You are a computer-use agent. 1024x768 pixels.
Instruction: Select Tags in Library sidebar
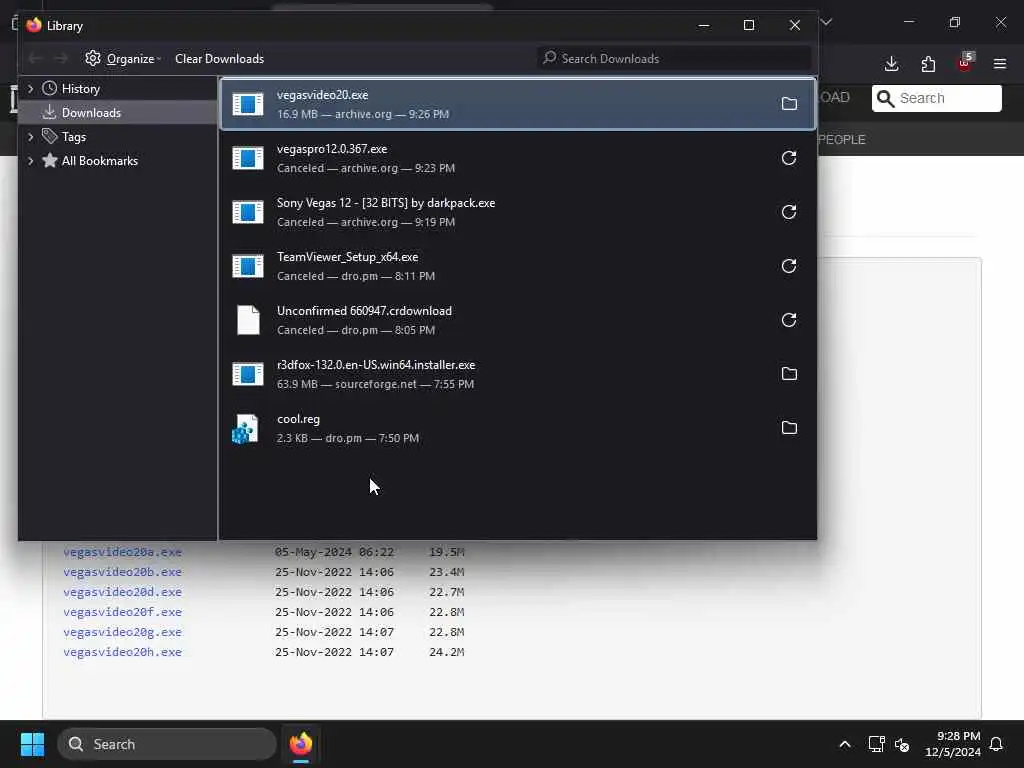click(x=118, y=136)
